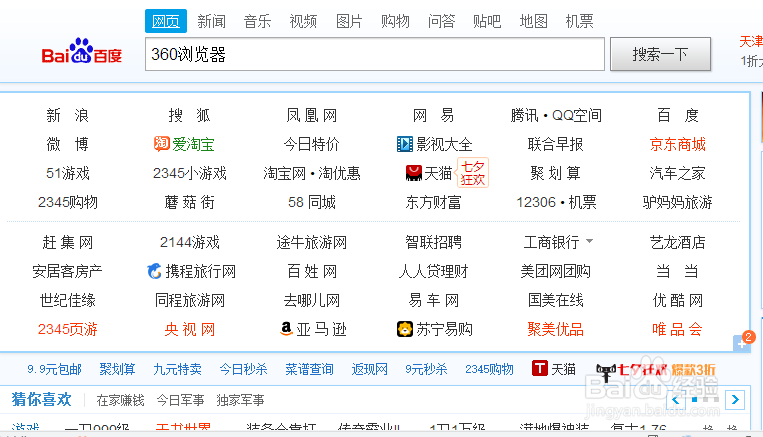
Task: Open the red T 天猫 link in bottom bar
Action: point(554,369)
